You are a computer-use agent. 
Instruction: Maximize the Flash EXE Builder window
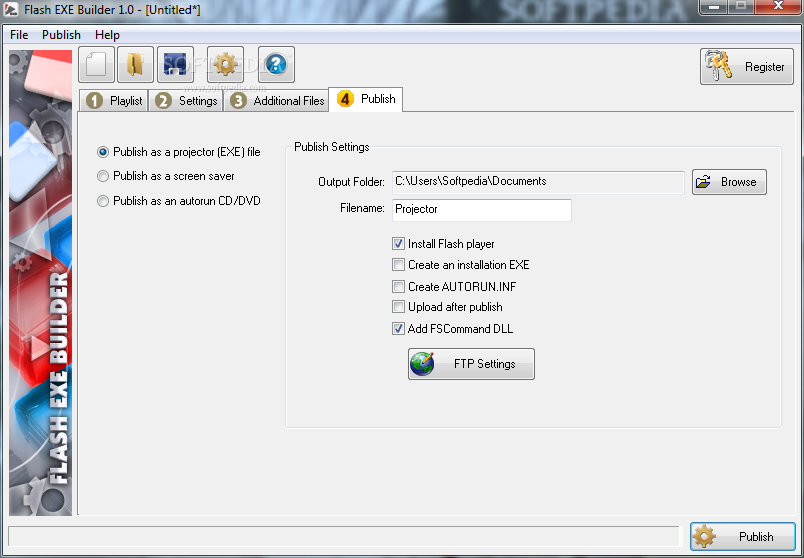(741, 7)
